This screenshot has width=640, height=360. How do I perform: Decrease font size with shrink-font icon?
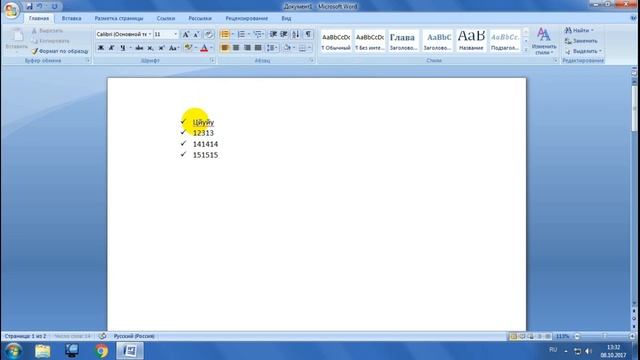[x=196, y=34]
